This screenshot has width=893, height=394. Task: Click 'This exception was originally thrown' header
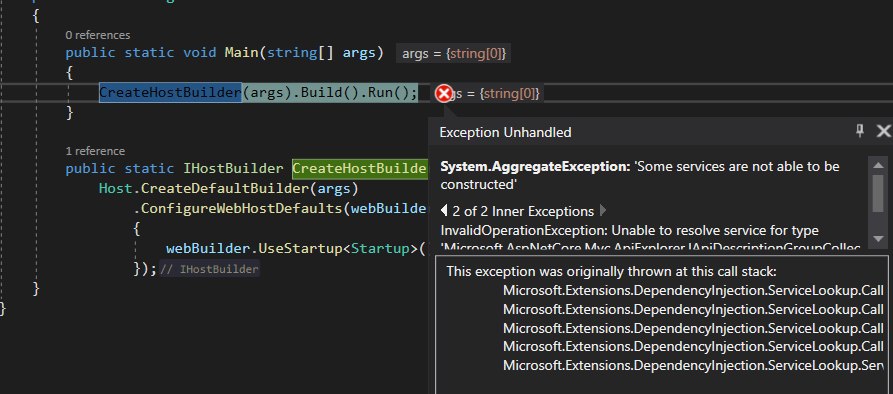611,271
